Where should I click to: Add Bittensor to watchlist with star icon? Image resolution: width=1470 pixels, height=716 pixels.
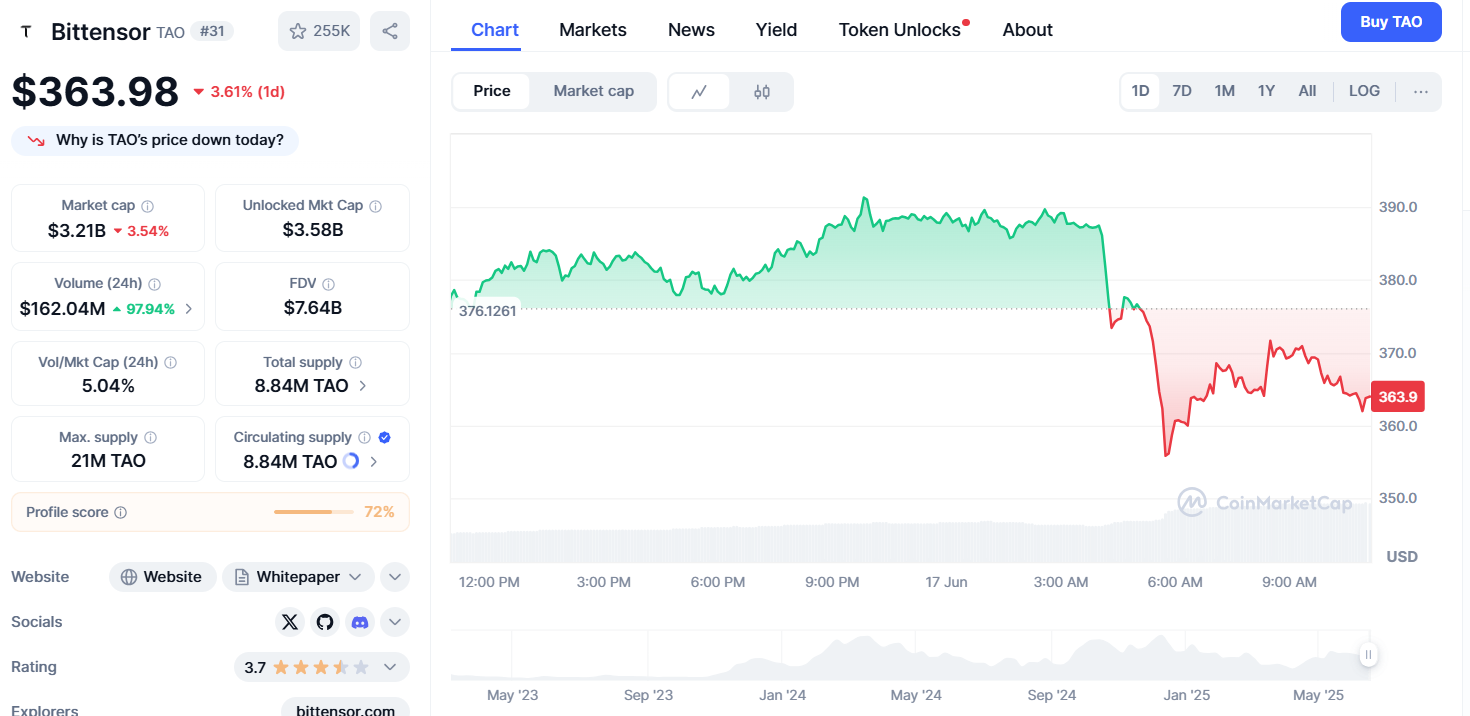point(319,31)
